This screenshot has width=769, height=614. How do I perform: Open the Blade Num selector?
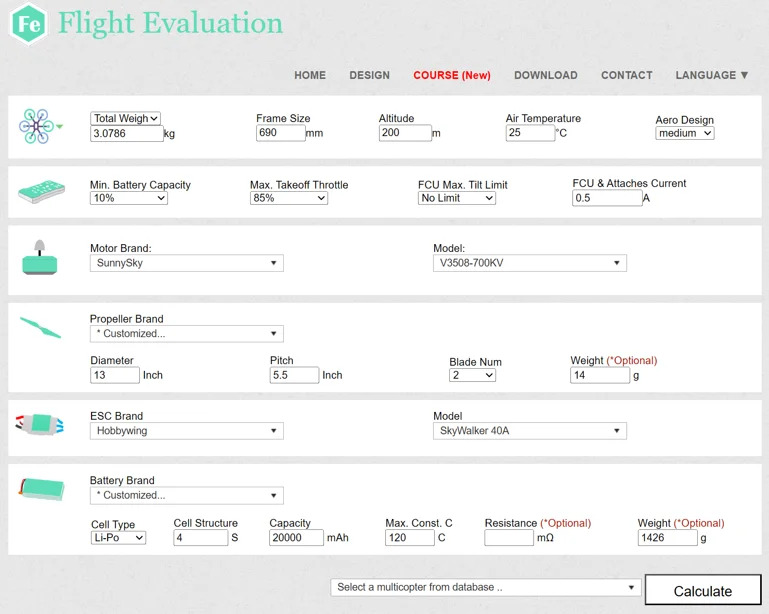coord(472,375)
